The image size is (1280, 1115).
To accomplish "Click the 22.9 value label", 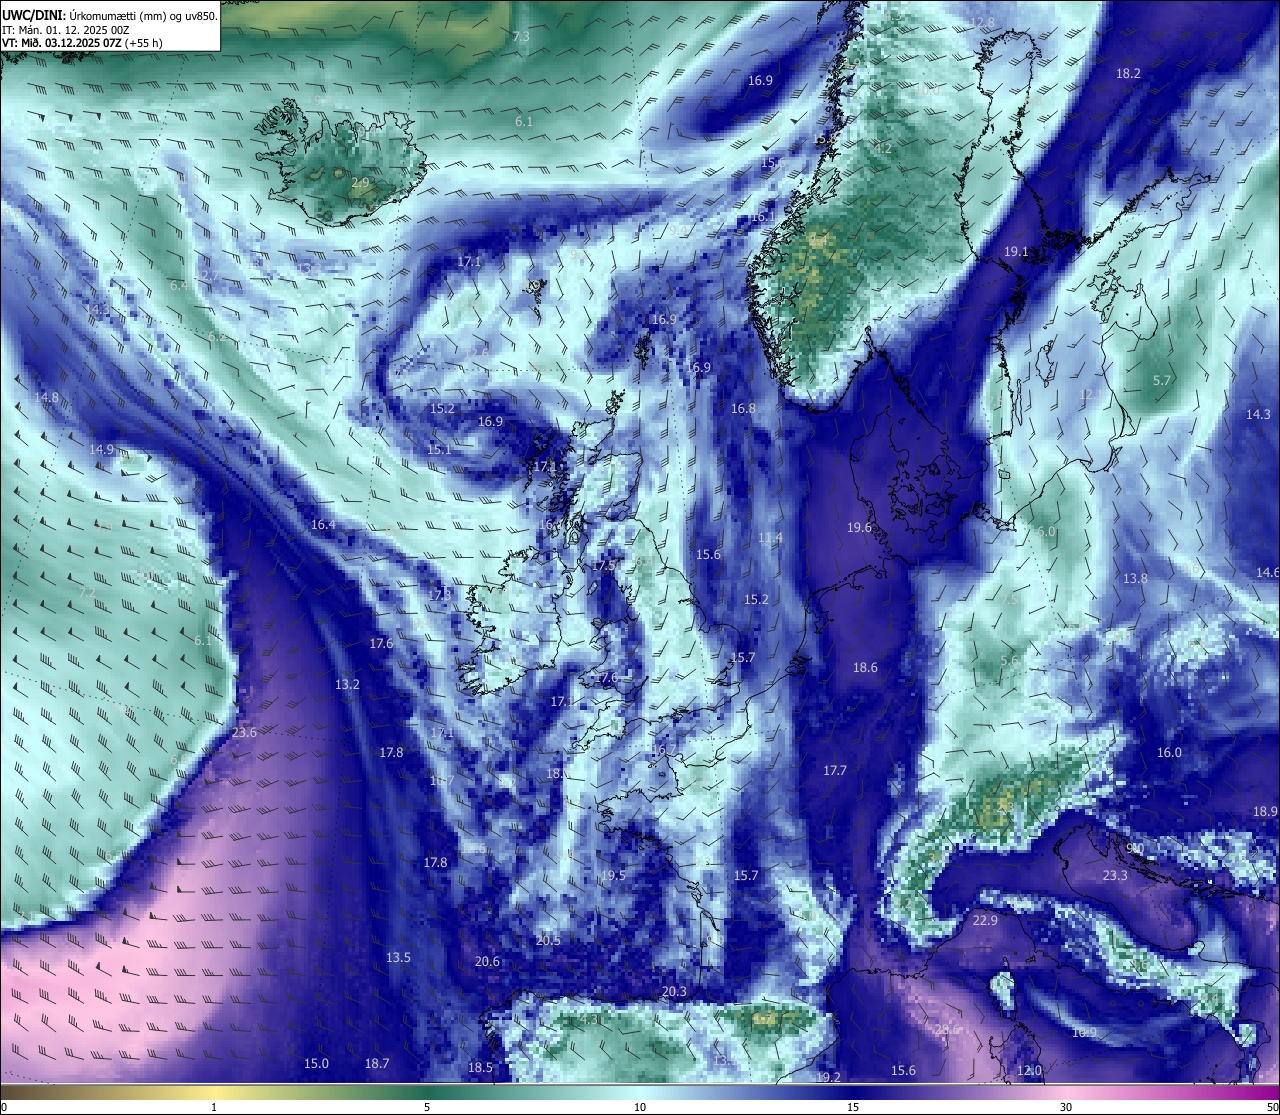I will coord(985,920).
